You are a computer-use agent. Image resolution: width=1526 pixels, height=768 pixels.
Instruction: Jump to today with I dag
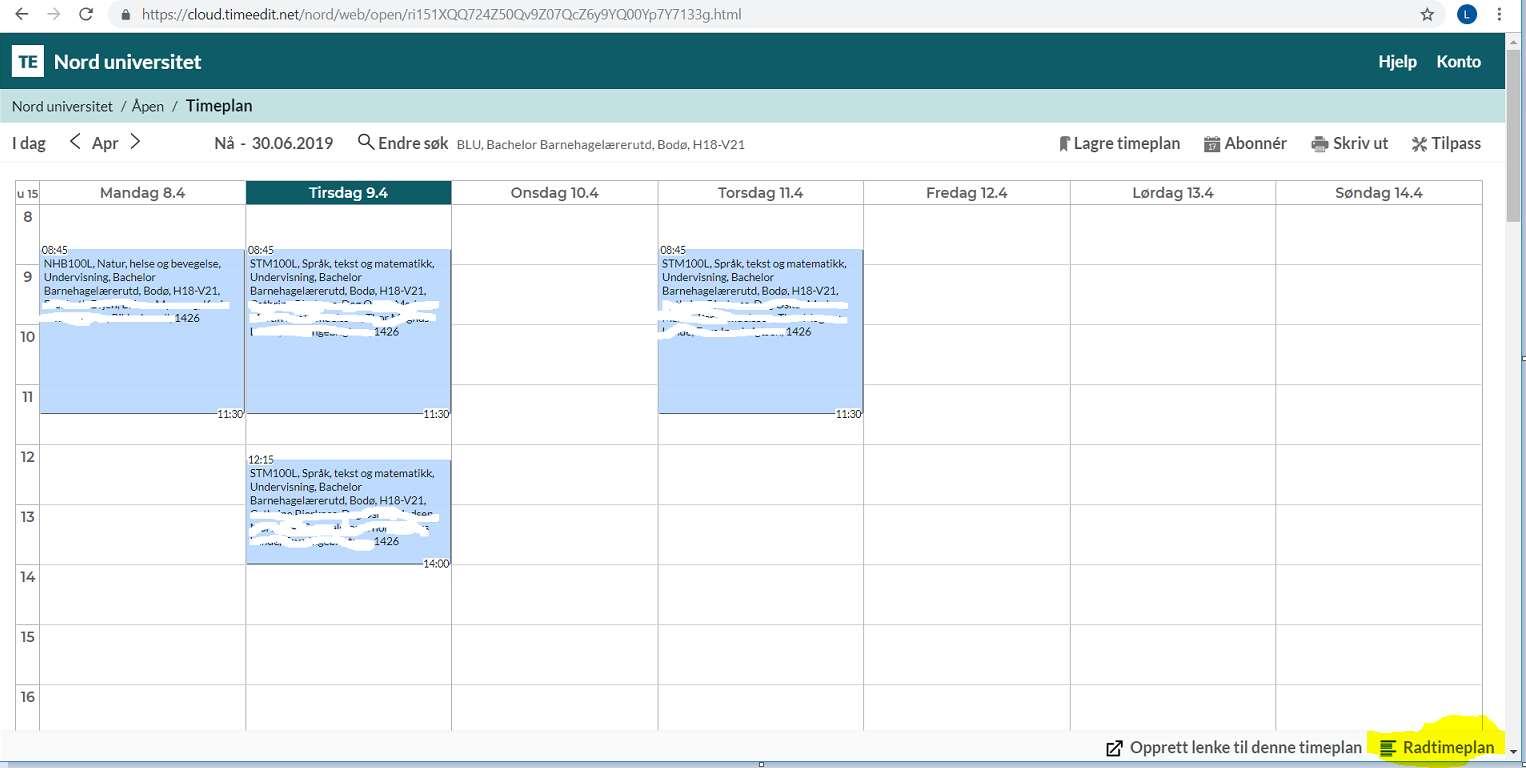29,143
